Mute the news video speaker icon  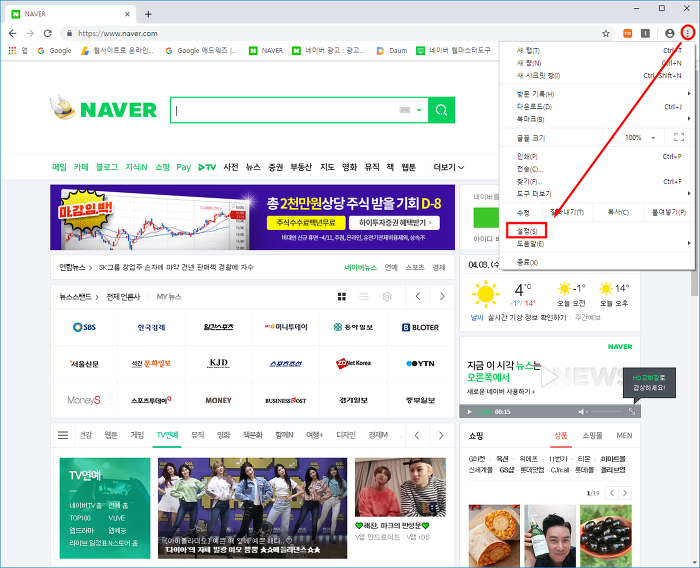[x=583, y=412]
